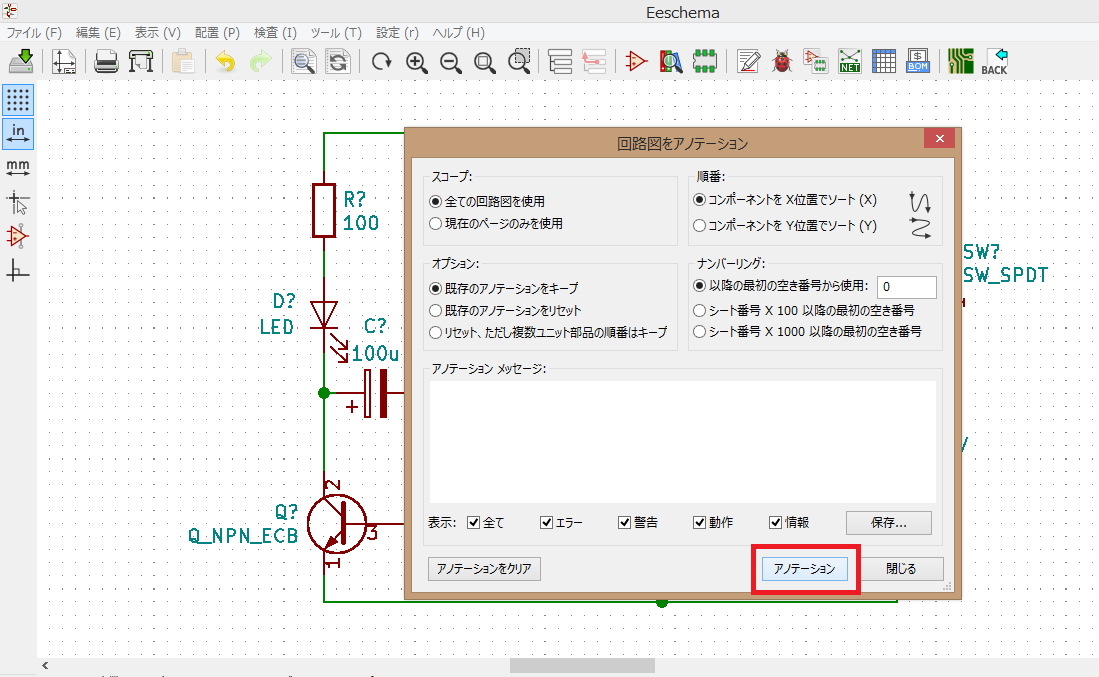
Task: Generate bill of materials BOM icon
Action: pyautogui.click(x=917, y=62)
